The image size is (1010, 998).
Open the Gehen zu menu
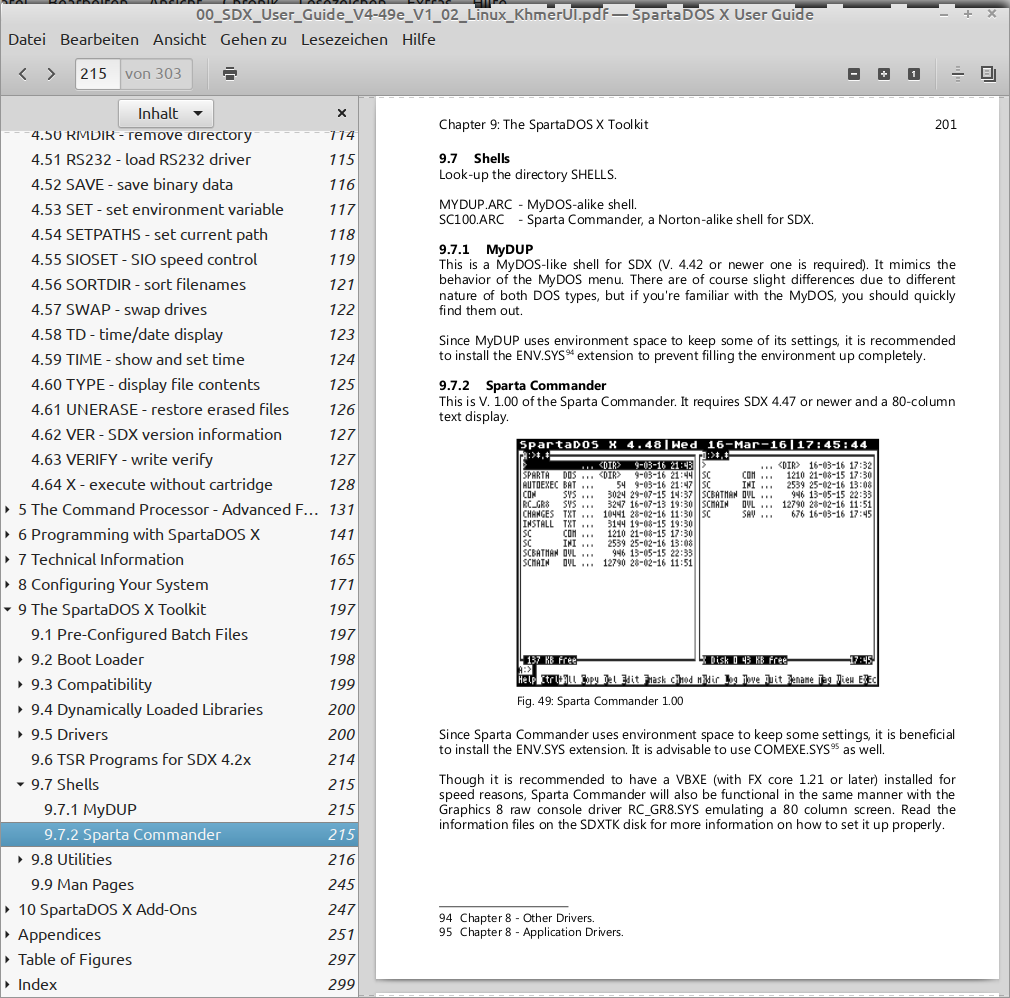tap(253, 40)
